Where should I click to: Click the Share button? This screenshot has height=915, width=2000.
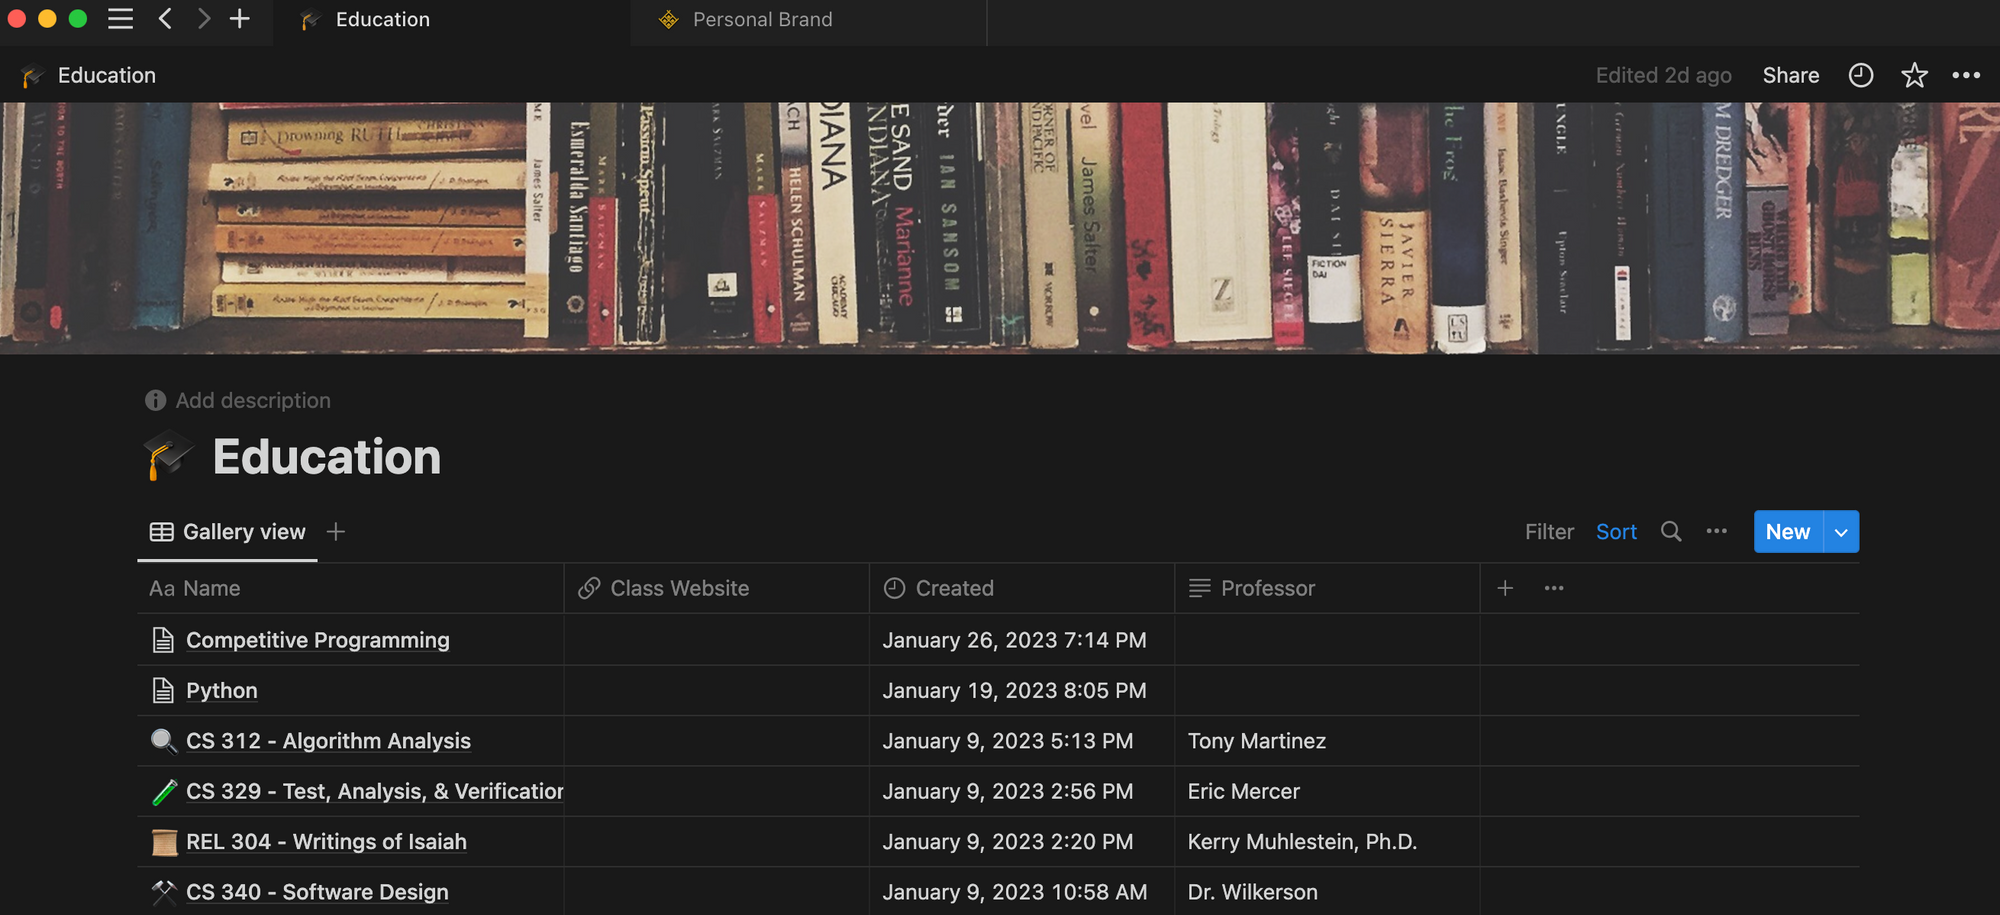(x=1790, y=76)
